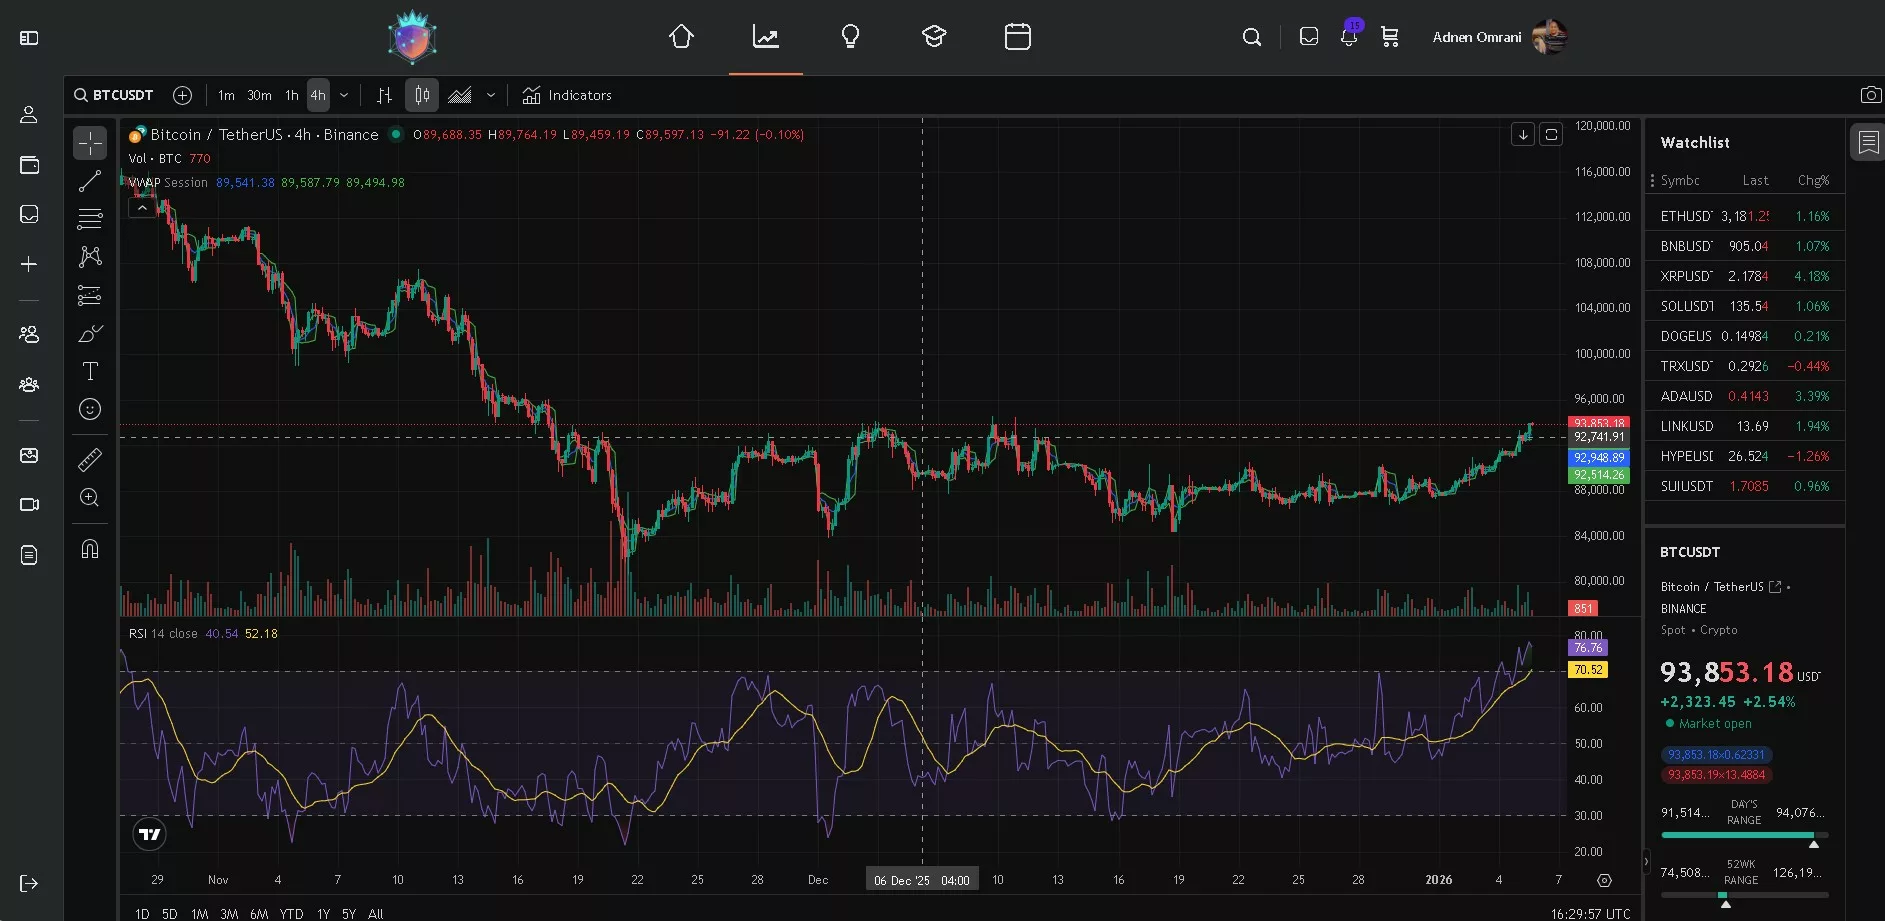Enable candlestick chart style
Image resolution: width=1885 pixels, height=921 pixels.
click(x=420, y=95)
